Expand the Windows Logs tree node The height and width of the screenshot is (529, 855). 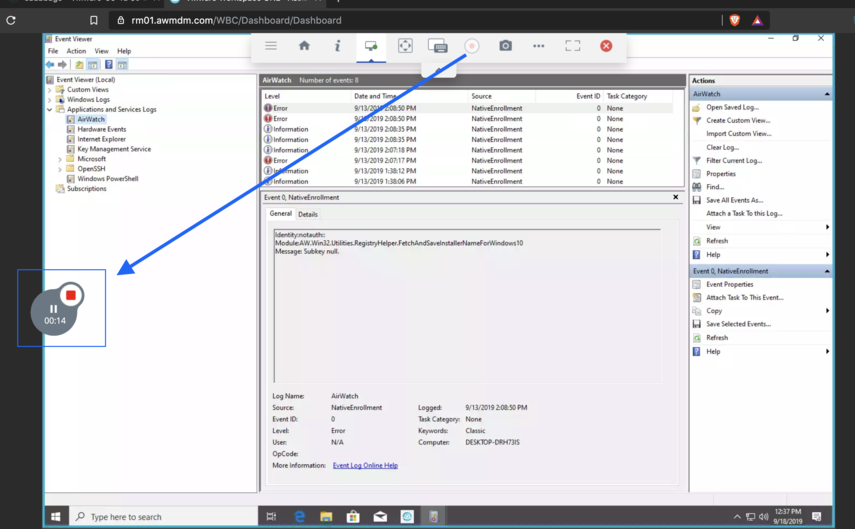click(50, 100)
